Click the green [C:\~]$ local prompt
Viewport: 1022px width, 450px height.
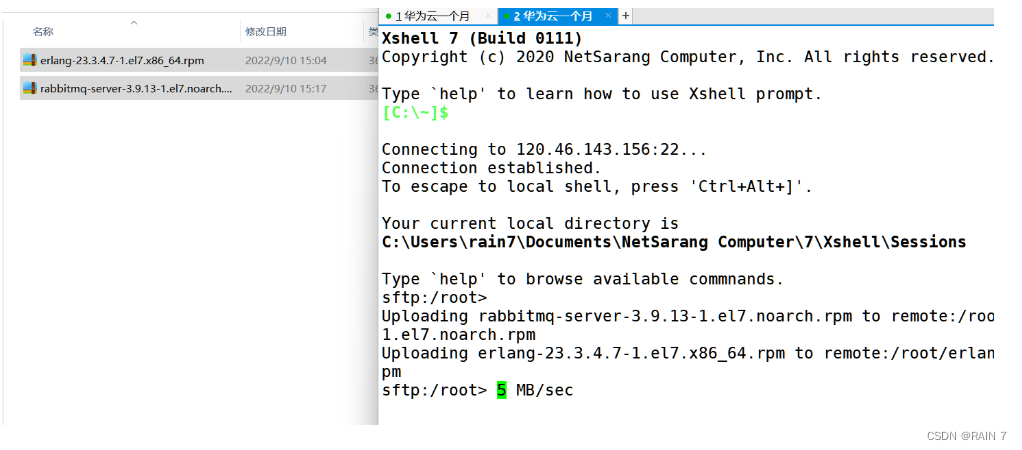(x=415, y=112)
